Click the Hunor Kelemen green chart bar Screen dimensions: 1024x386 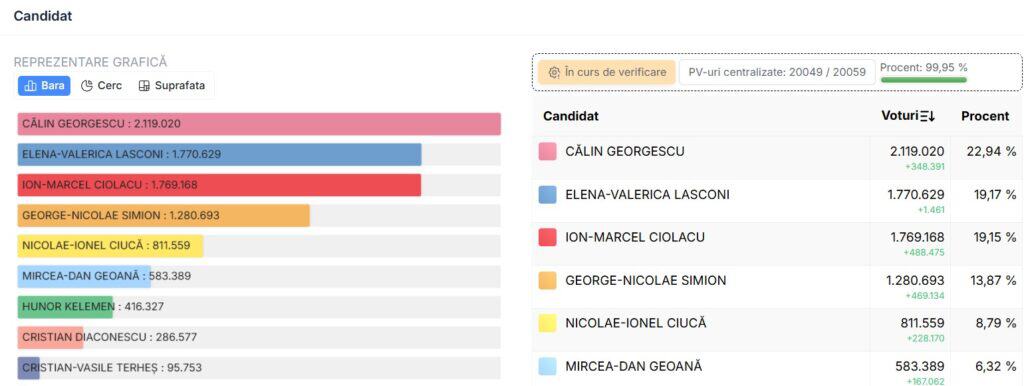coord(65,306)
